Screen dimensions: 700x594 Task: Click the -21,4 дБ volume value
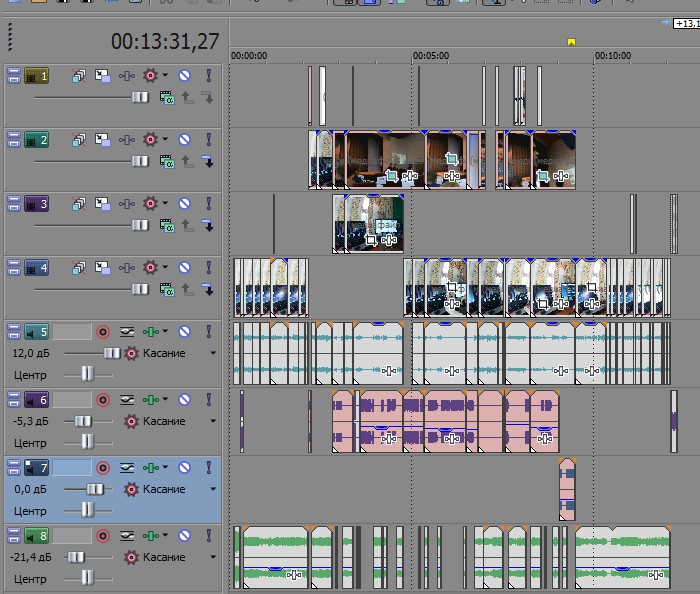[31, 557]
